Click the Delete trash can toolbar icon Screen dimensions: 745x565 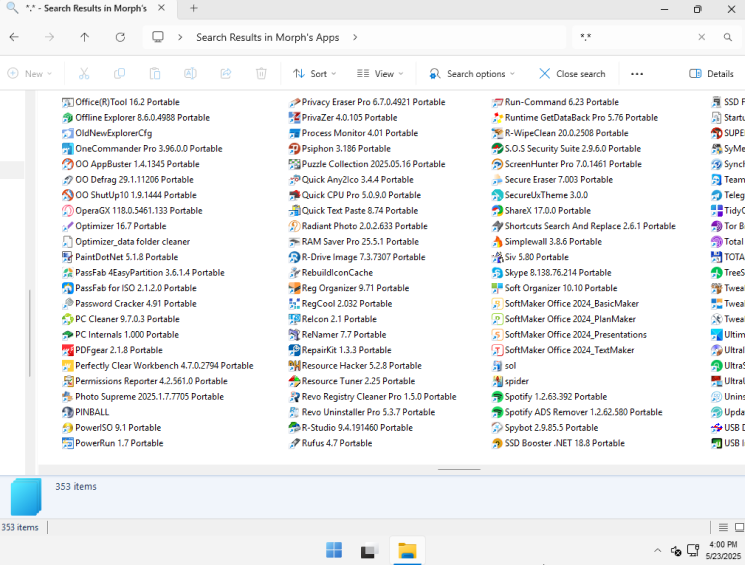pos(261,74)
